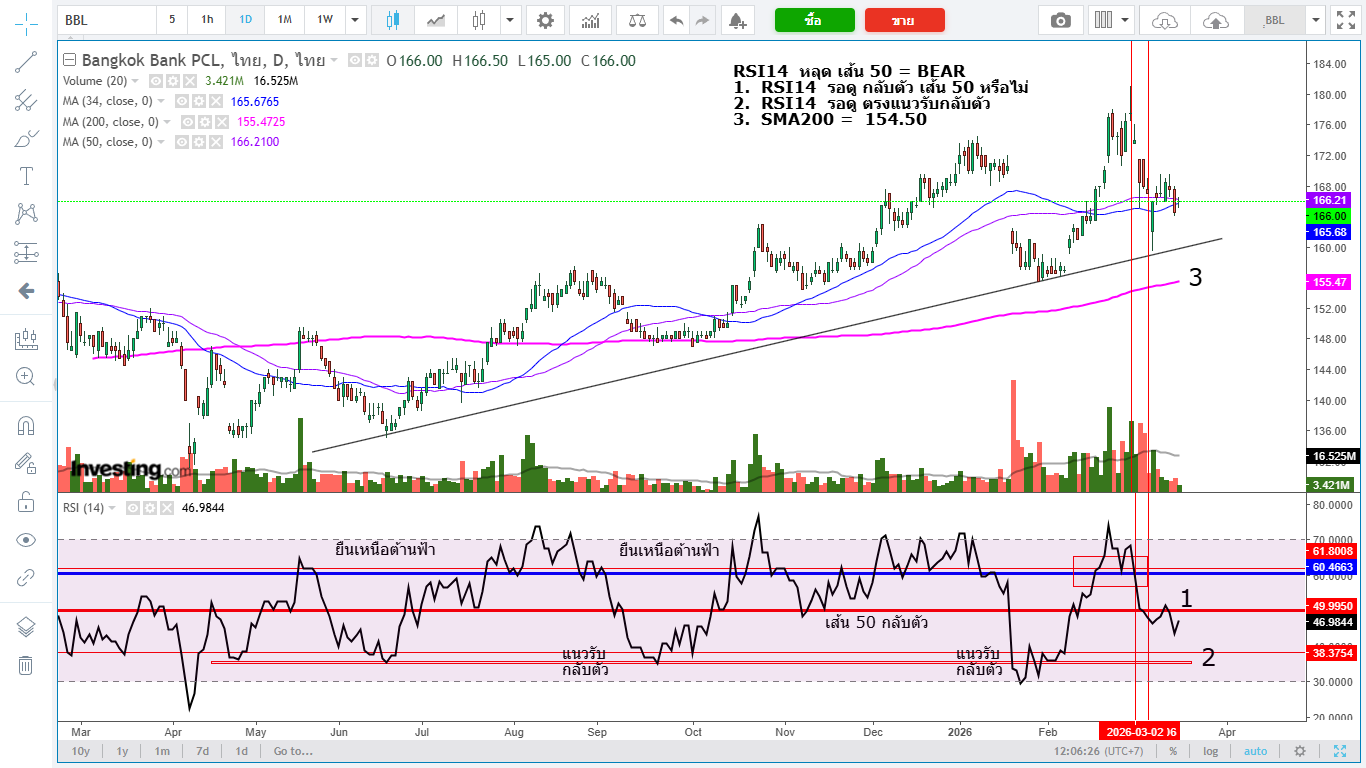Expand the chart type dropdown
Viewport: 1366px width, 768px height.
(511, 19)
